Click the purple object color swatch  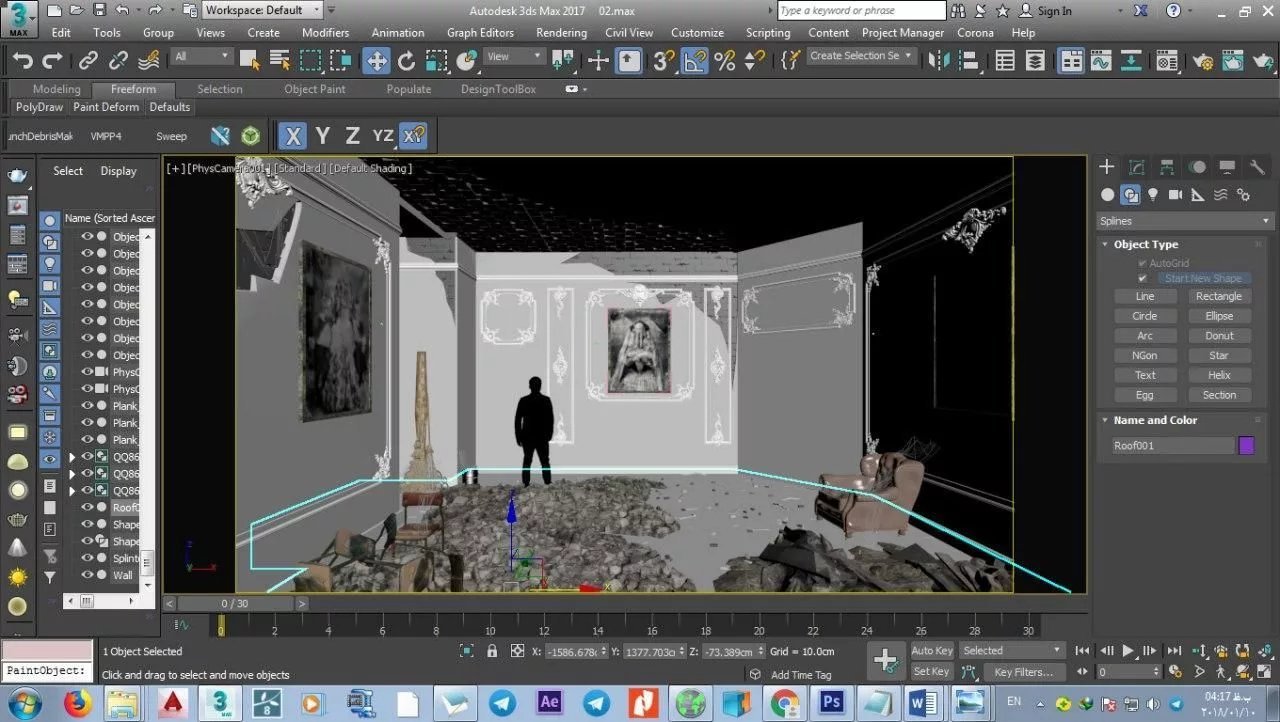point(1246,446)
